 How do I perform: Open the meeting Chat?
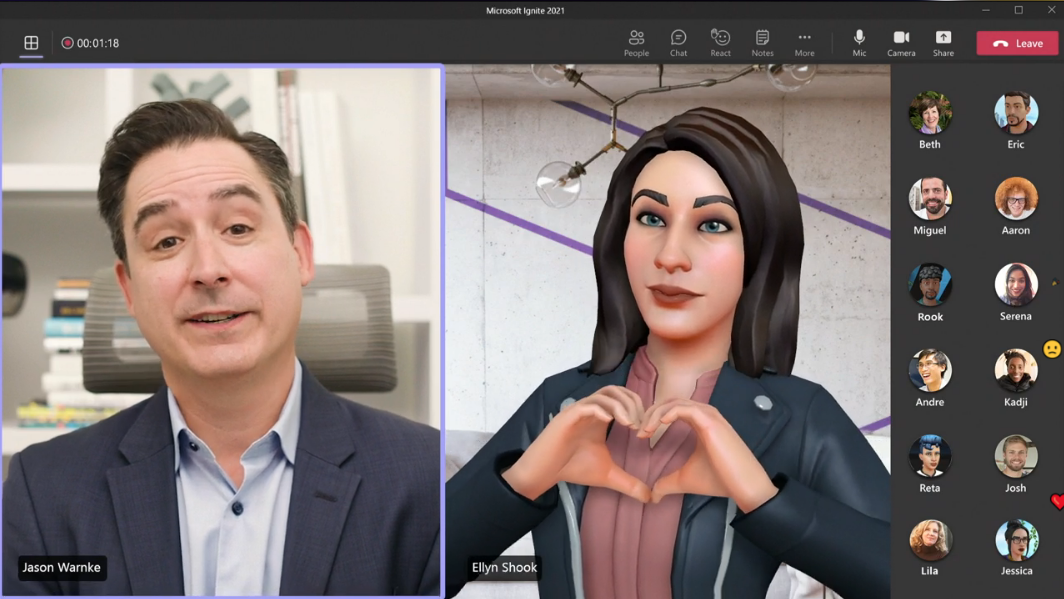678,42
